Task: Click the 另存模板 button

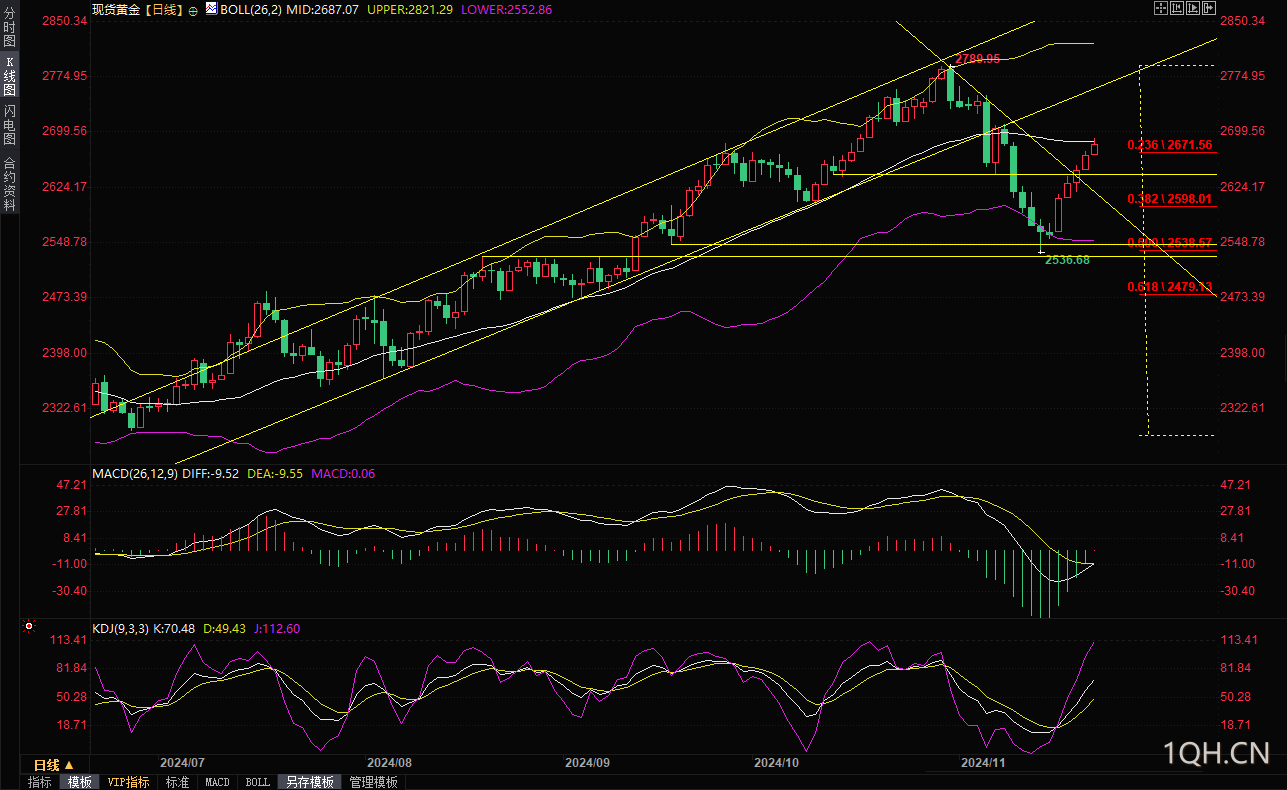Action: (309, 782)
